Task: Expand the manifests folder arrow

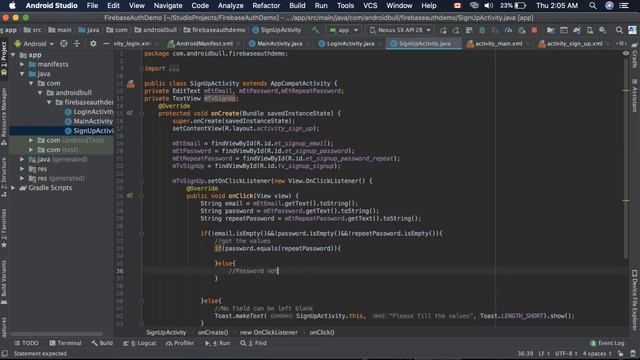Action: tap(22, 64)
